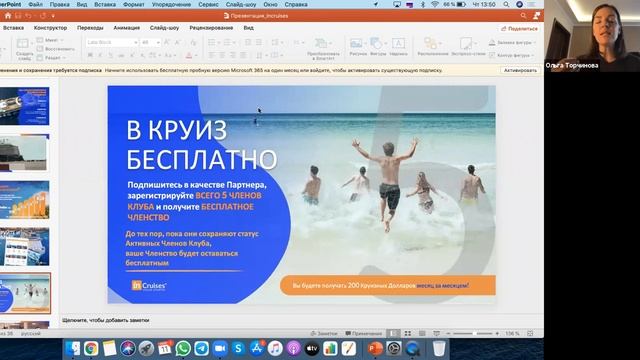Open Экспресс-стили quick styles
The image size is (640, 360).
coord(468,47)
